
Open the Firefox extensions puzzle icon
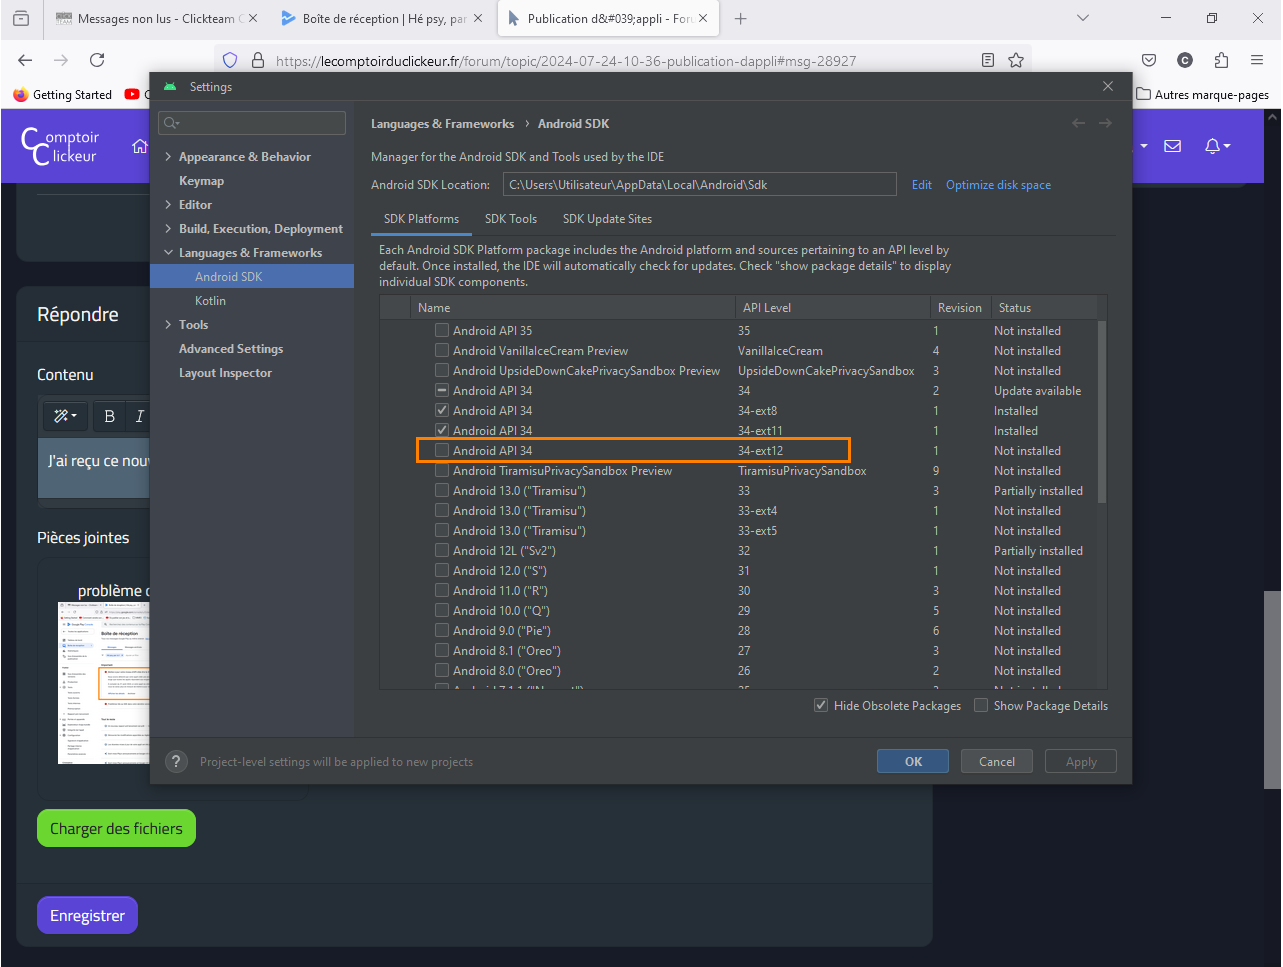[1221, 60]
